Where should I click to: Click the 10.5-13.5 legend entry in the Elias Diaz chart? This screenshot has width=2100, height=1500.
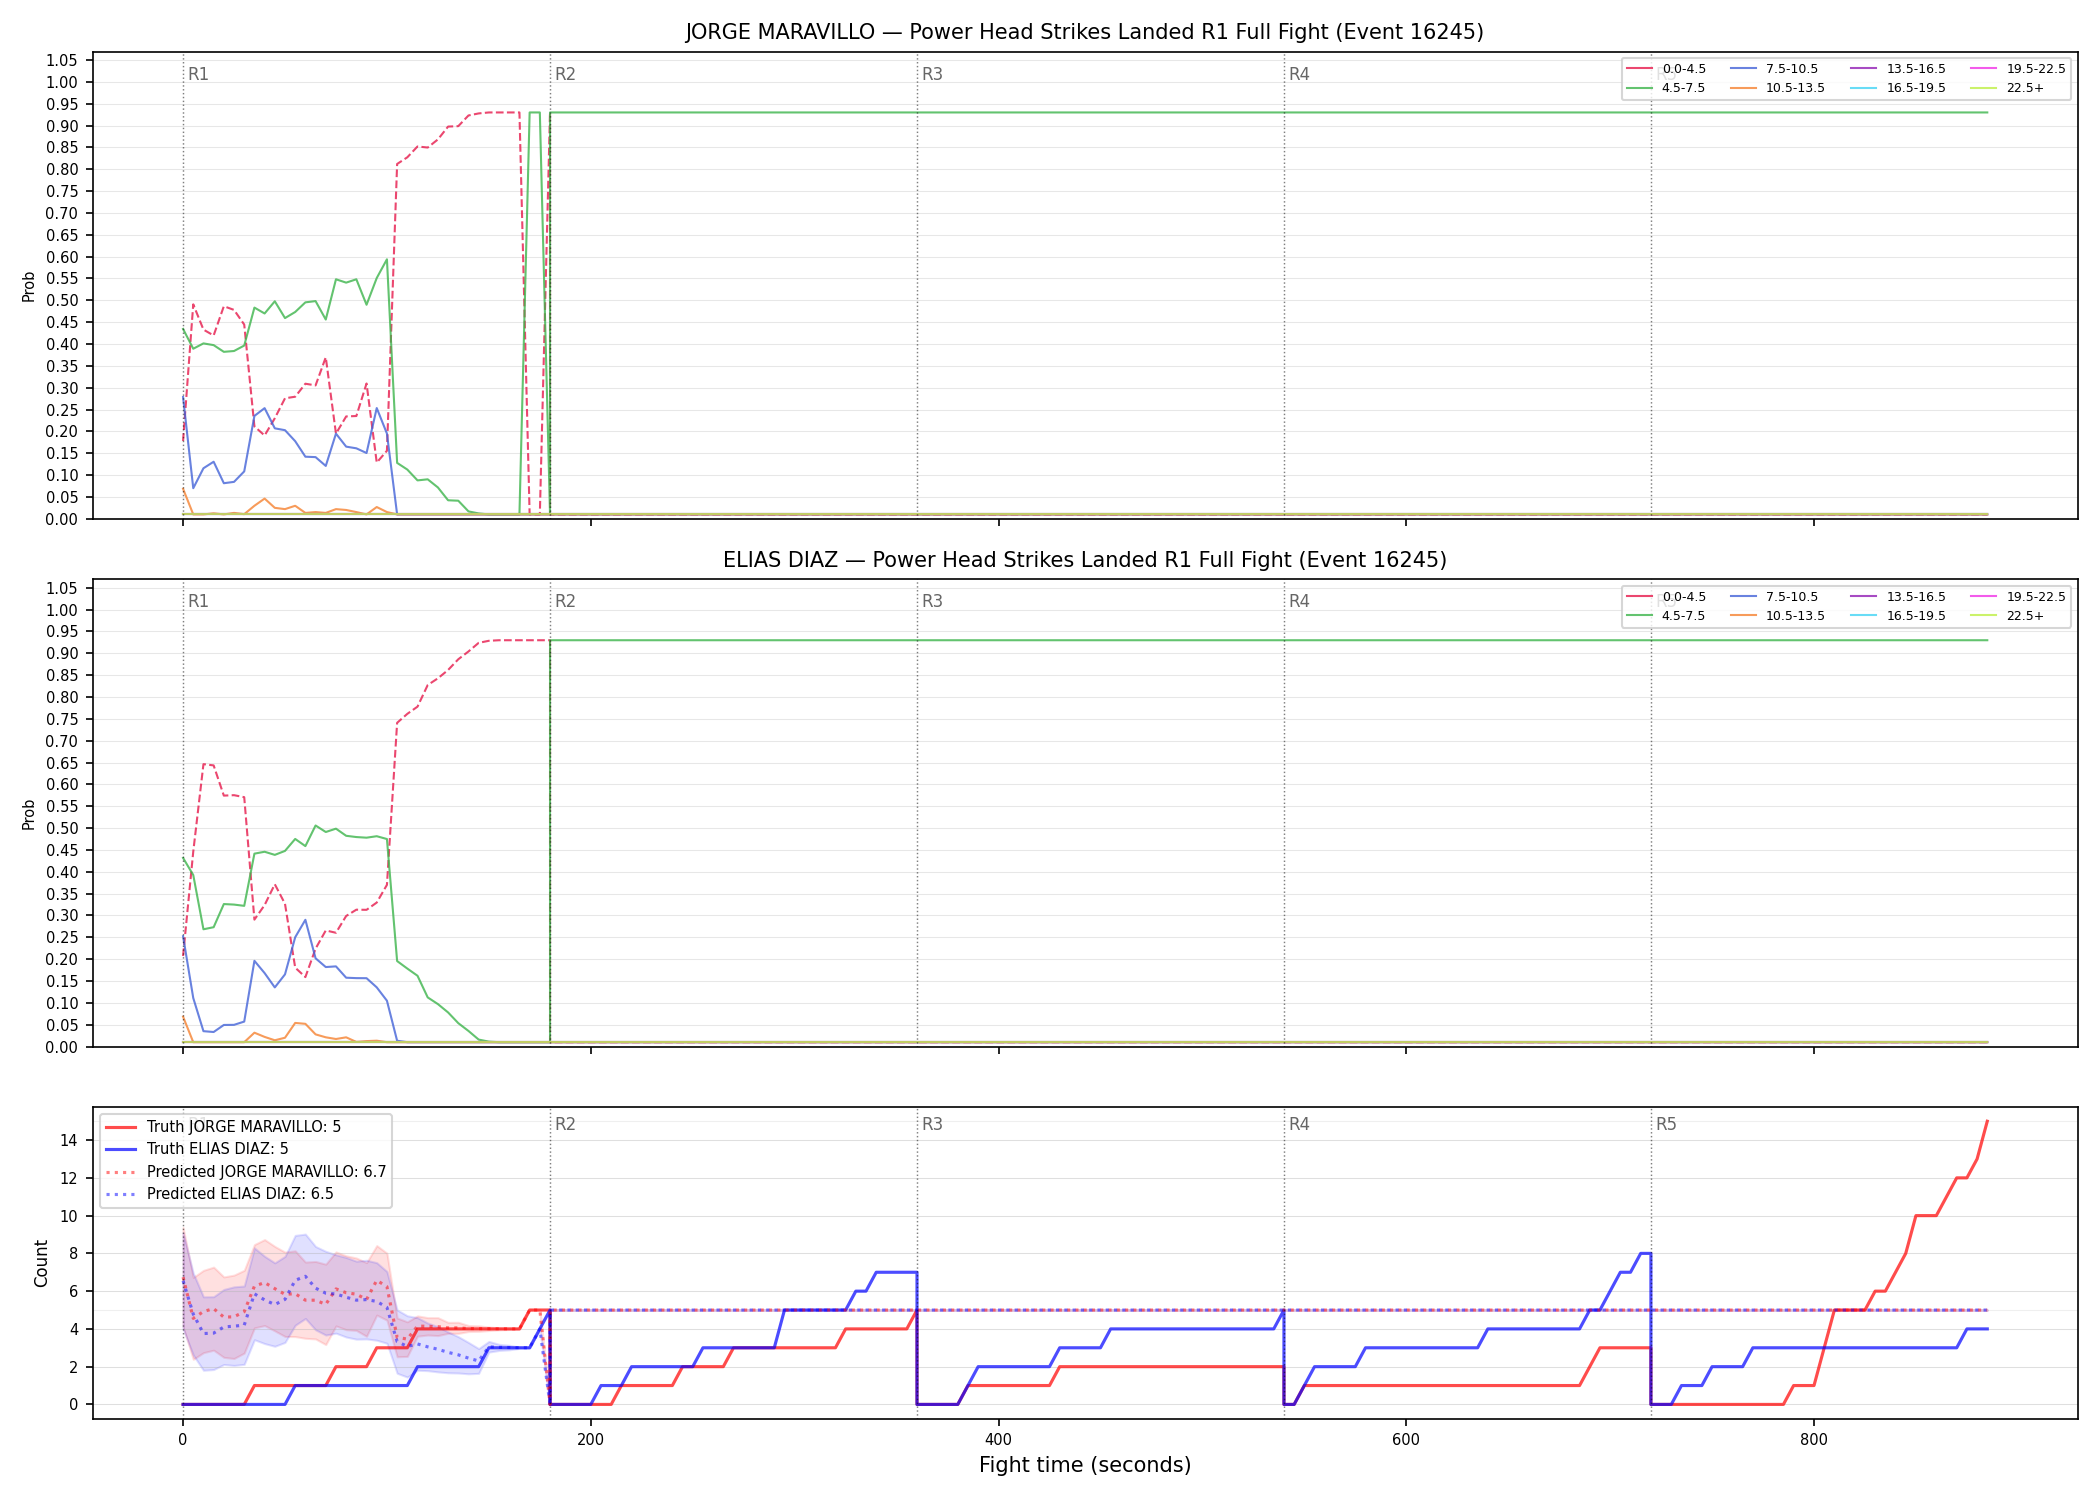(1777, 616)
